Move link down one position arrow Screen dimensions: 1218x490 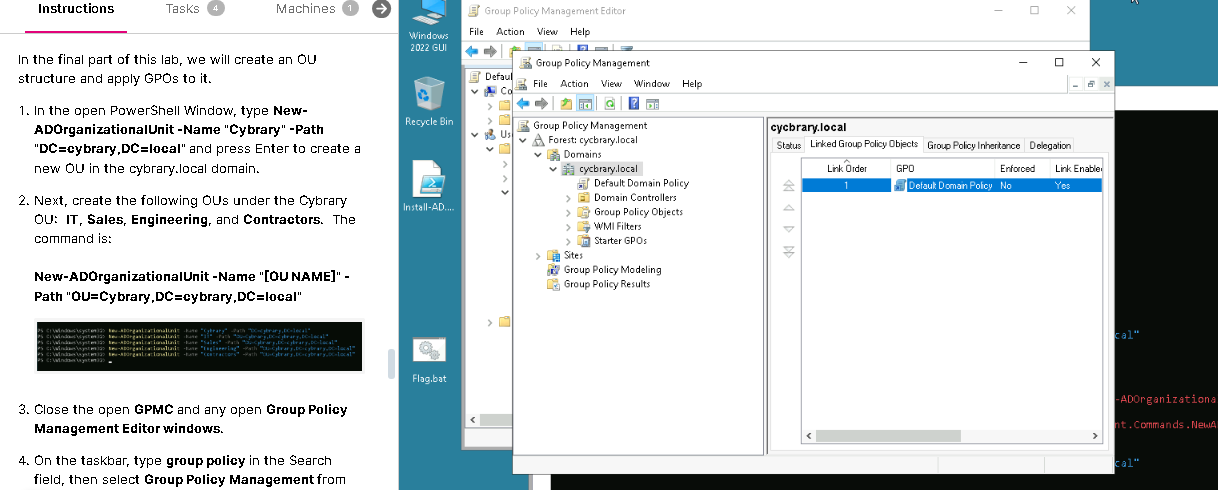[788, 229]
